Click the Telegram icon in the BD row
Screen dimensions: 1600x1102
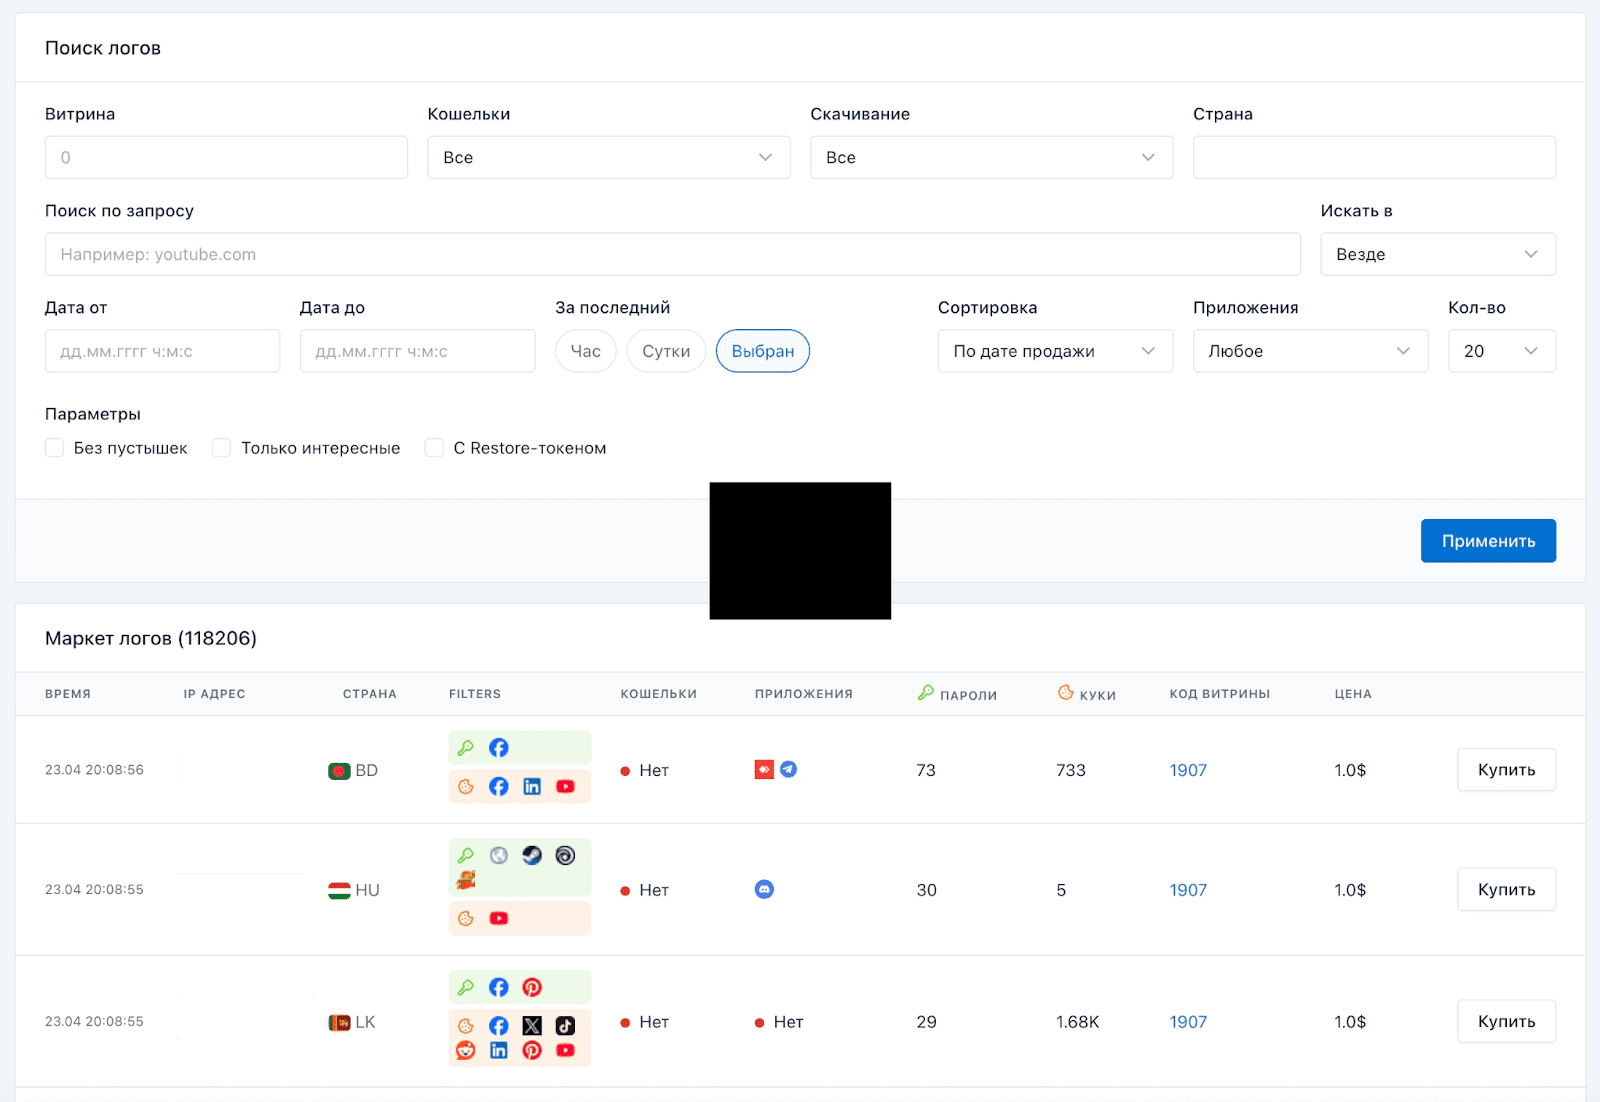click(x=789, y=769)
